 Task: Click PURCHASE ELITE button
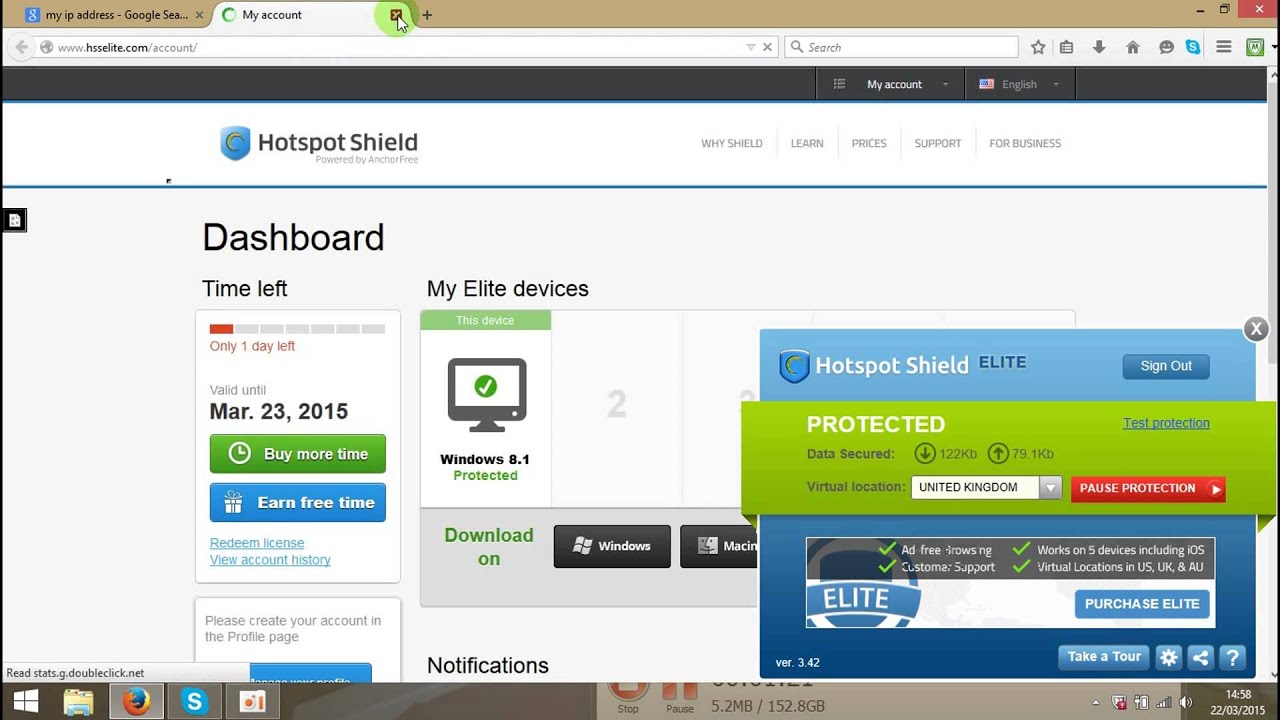pyautogui.click(x=1142, y=604)
